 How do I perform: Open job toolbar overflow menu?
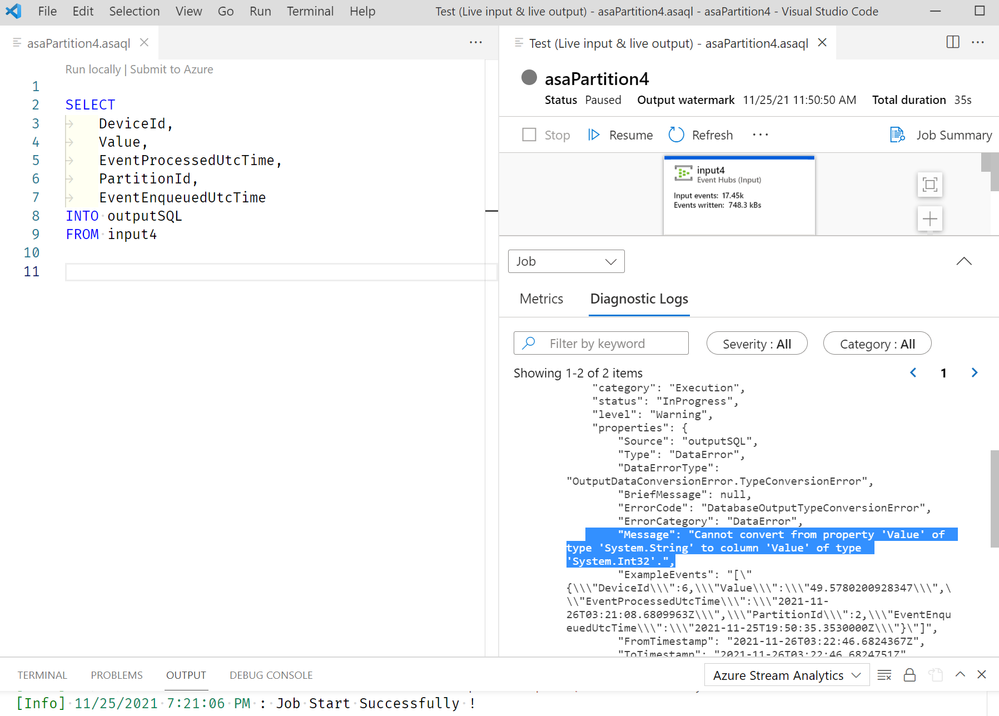[x=760, y=135]
